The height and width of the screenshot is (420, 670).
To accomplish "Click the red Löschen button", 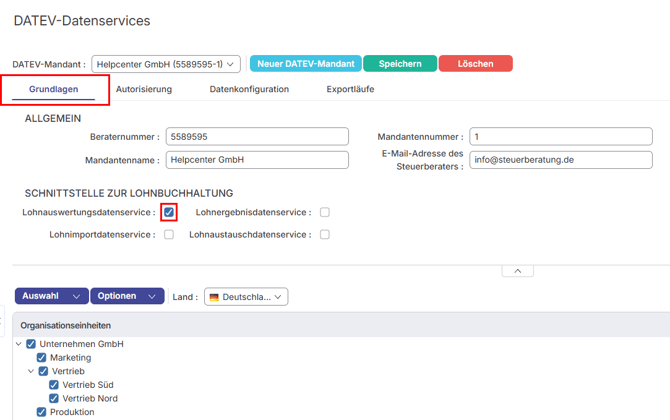I will 475,64.
